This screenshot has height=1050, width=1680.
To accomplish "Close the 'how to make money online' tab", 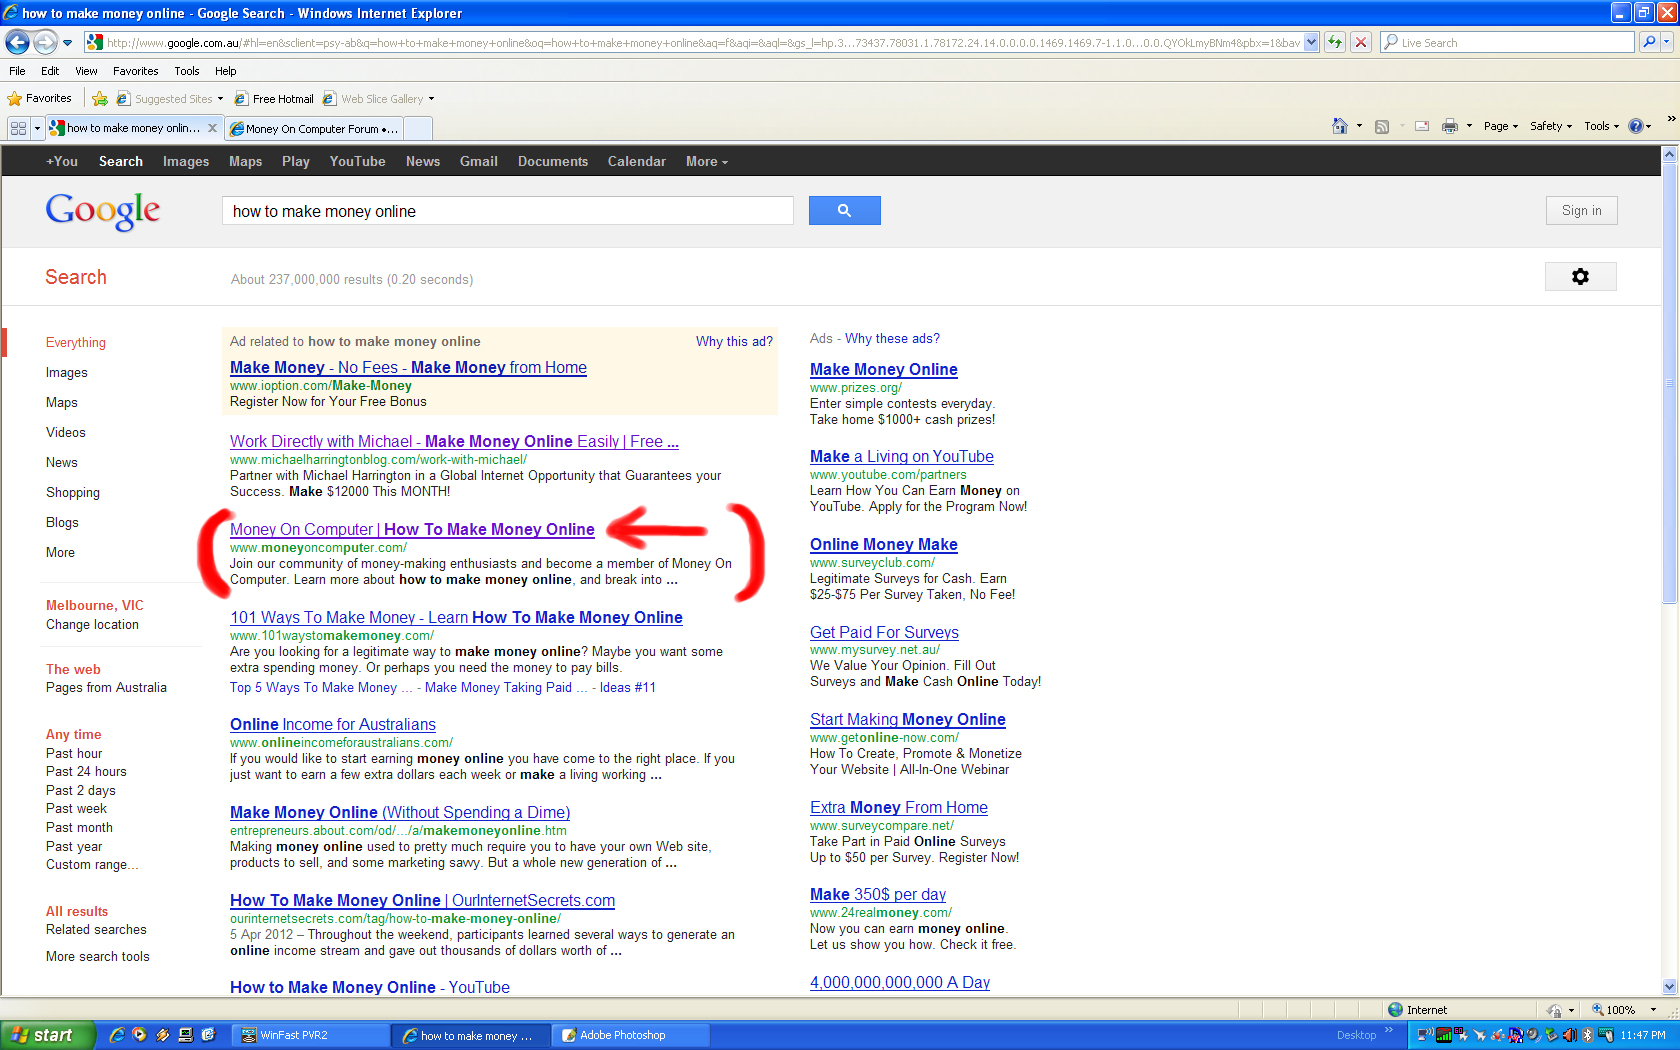I will tap(212, 128).
